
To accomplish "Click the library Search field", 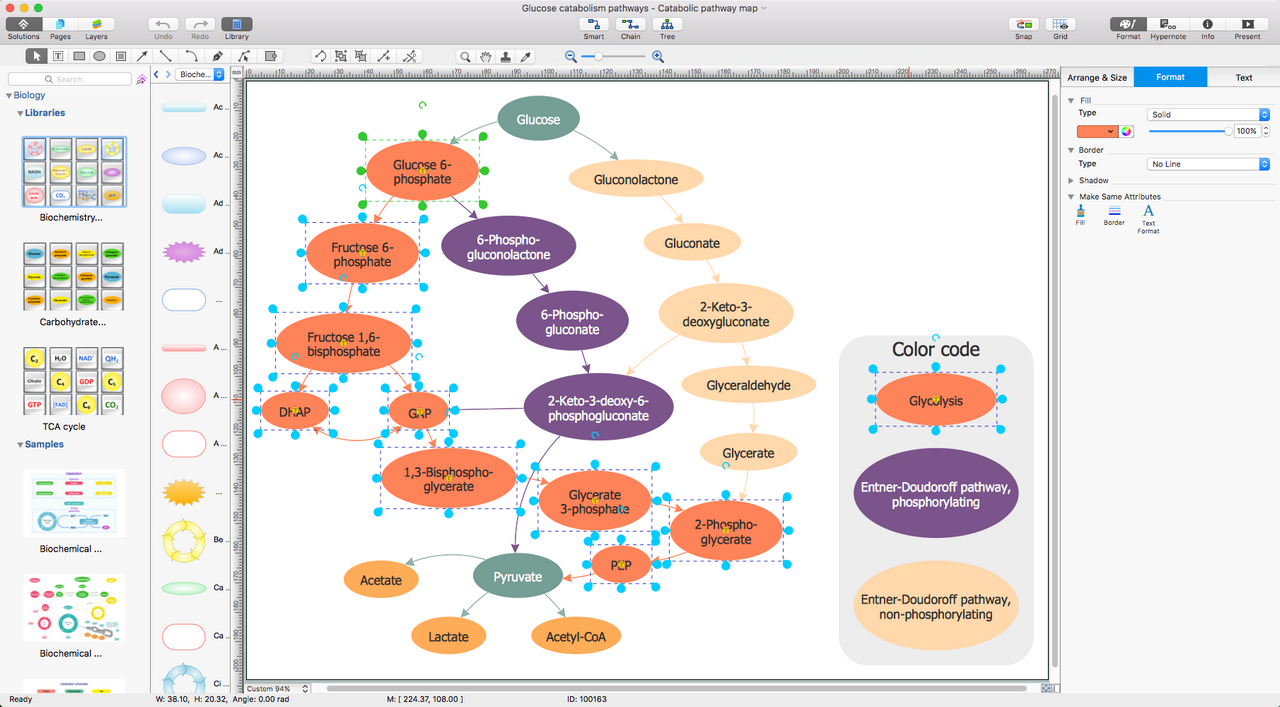I will click(x=70, y=79).
